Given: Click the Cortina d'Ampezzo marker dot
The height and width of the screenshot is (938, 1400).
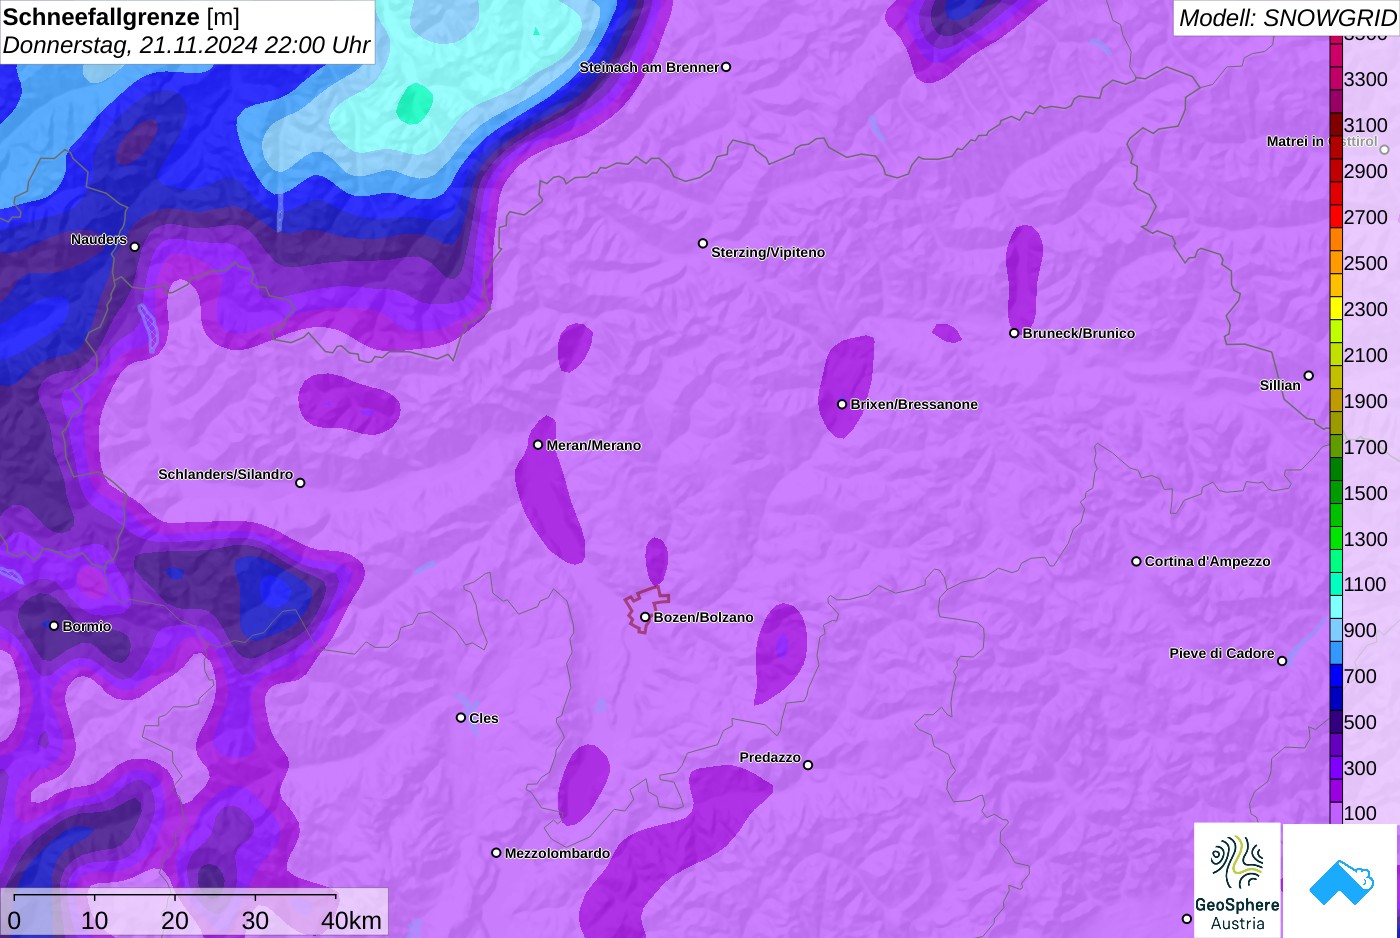Looking at the screenshot, I should tap(1136, 561).
